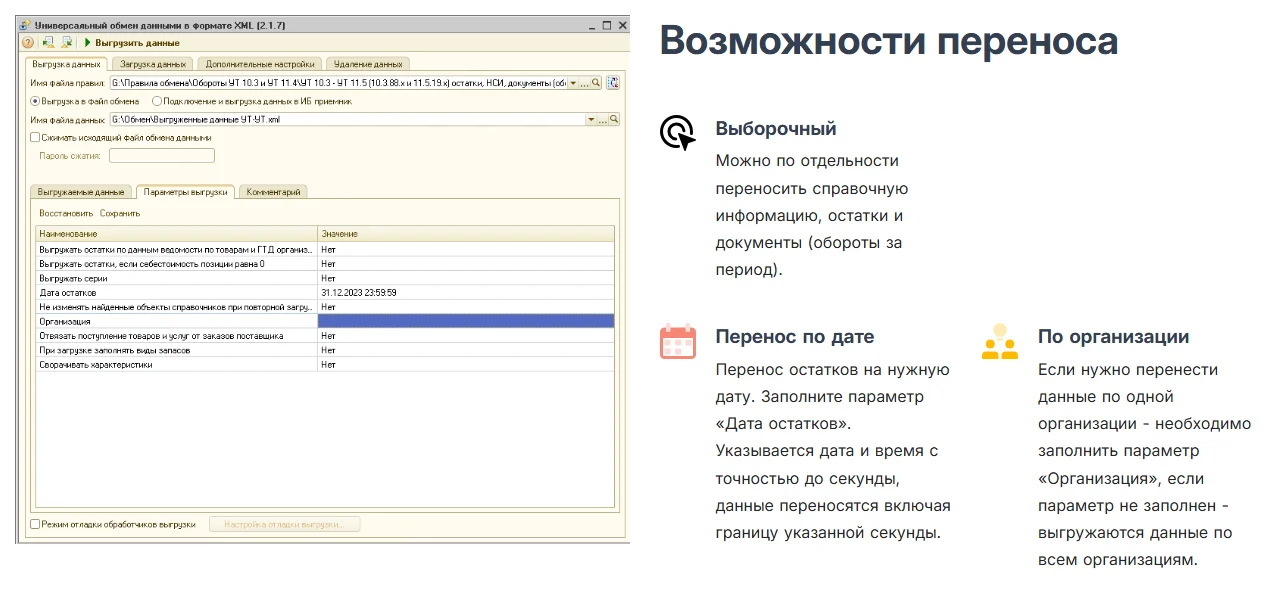Open the 'Дополнительные настройки' tab
Image resolution: width=1269 pixels, height=598 pixels.
click(x=260, y=64)
